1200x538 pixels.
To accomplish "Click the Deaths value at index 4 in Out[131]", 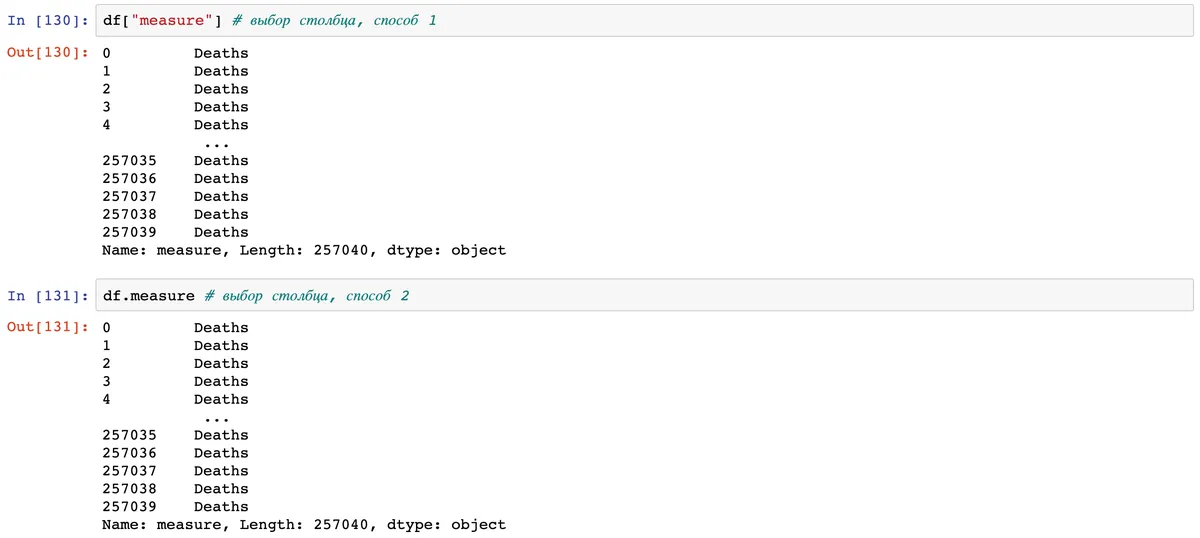I will point(221,399).
